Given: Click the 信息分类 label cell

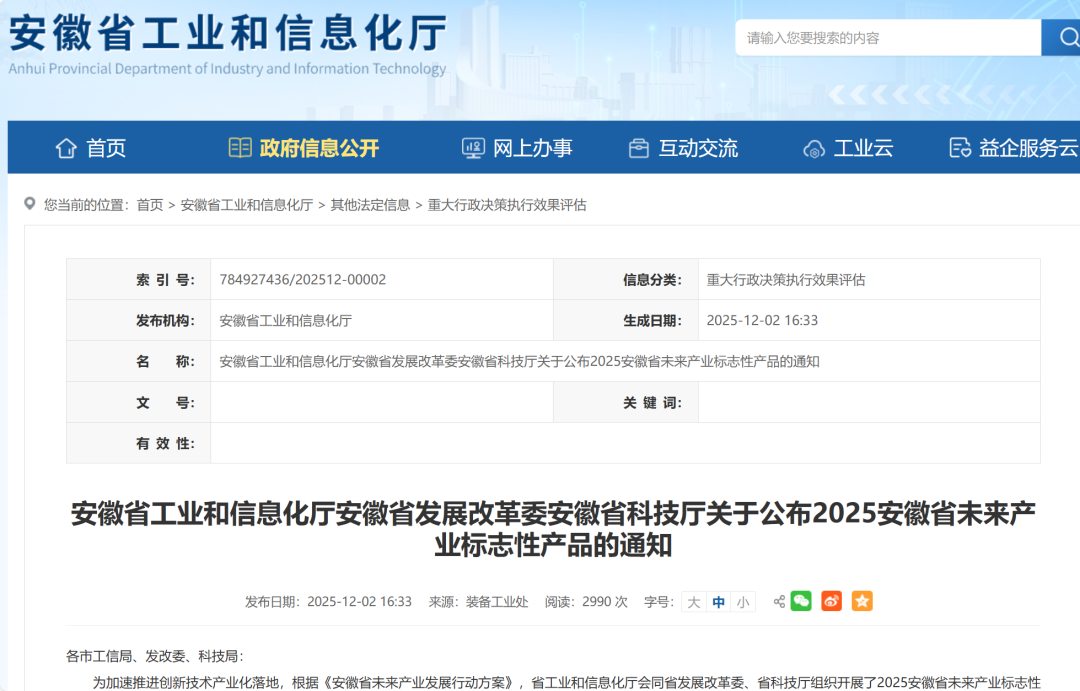Looking at the screenshot, I should (626, 280).
